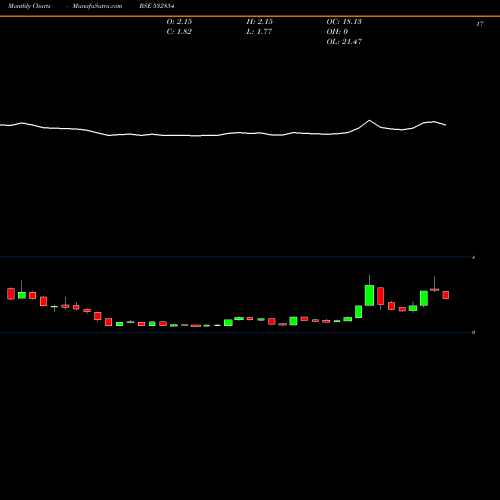Click the OC: 18.13 value

[x=344, y=22]
